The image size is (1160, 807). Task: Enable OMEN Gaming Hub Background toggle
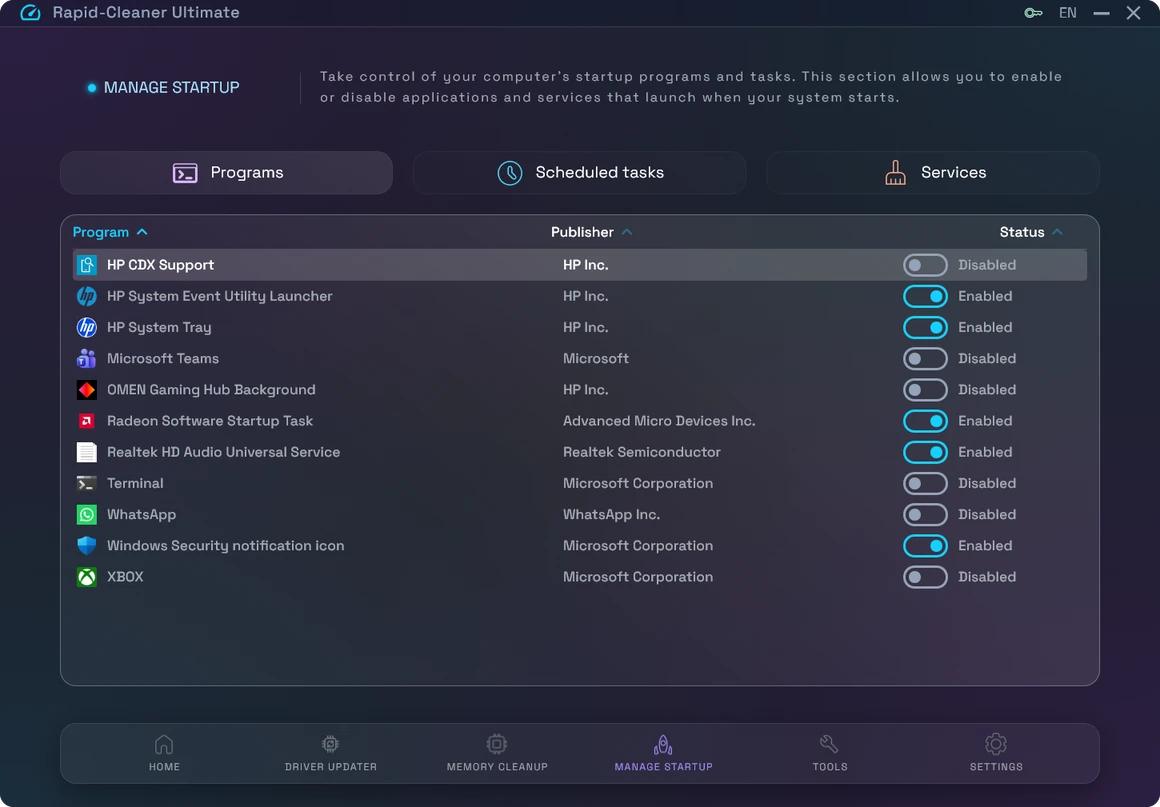click(x=925, y=389)
